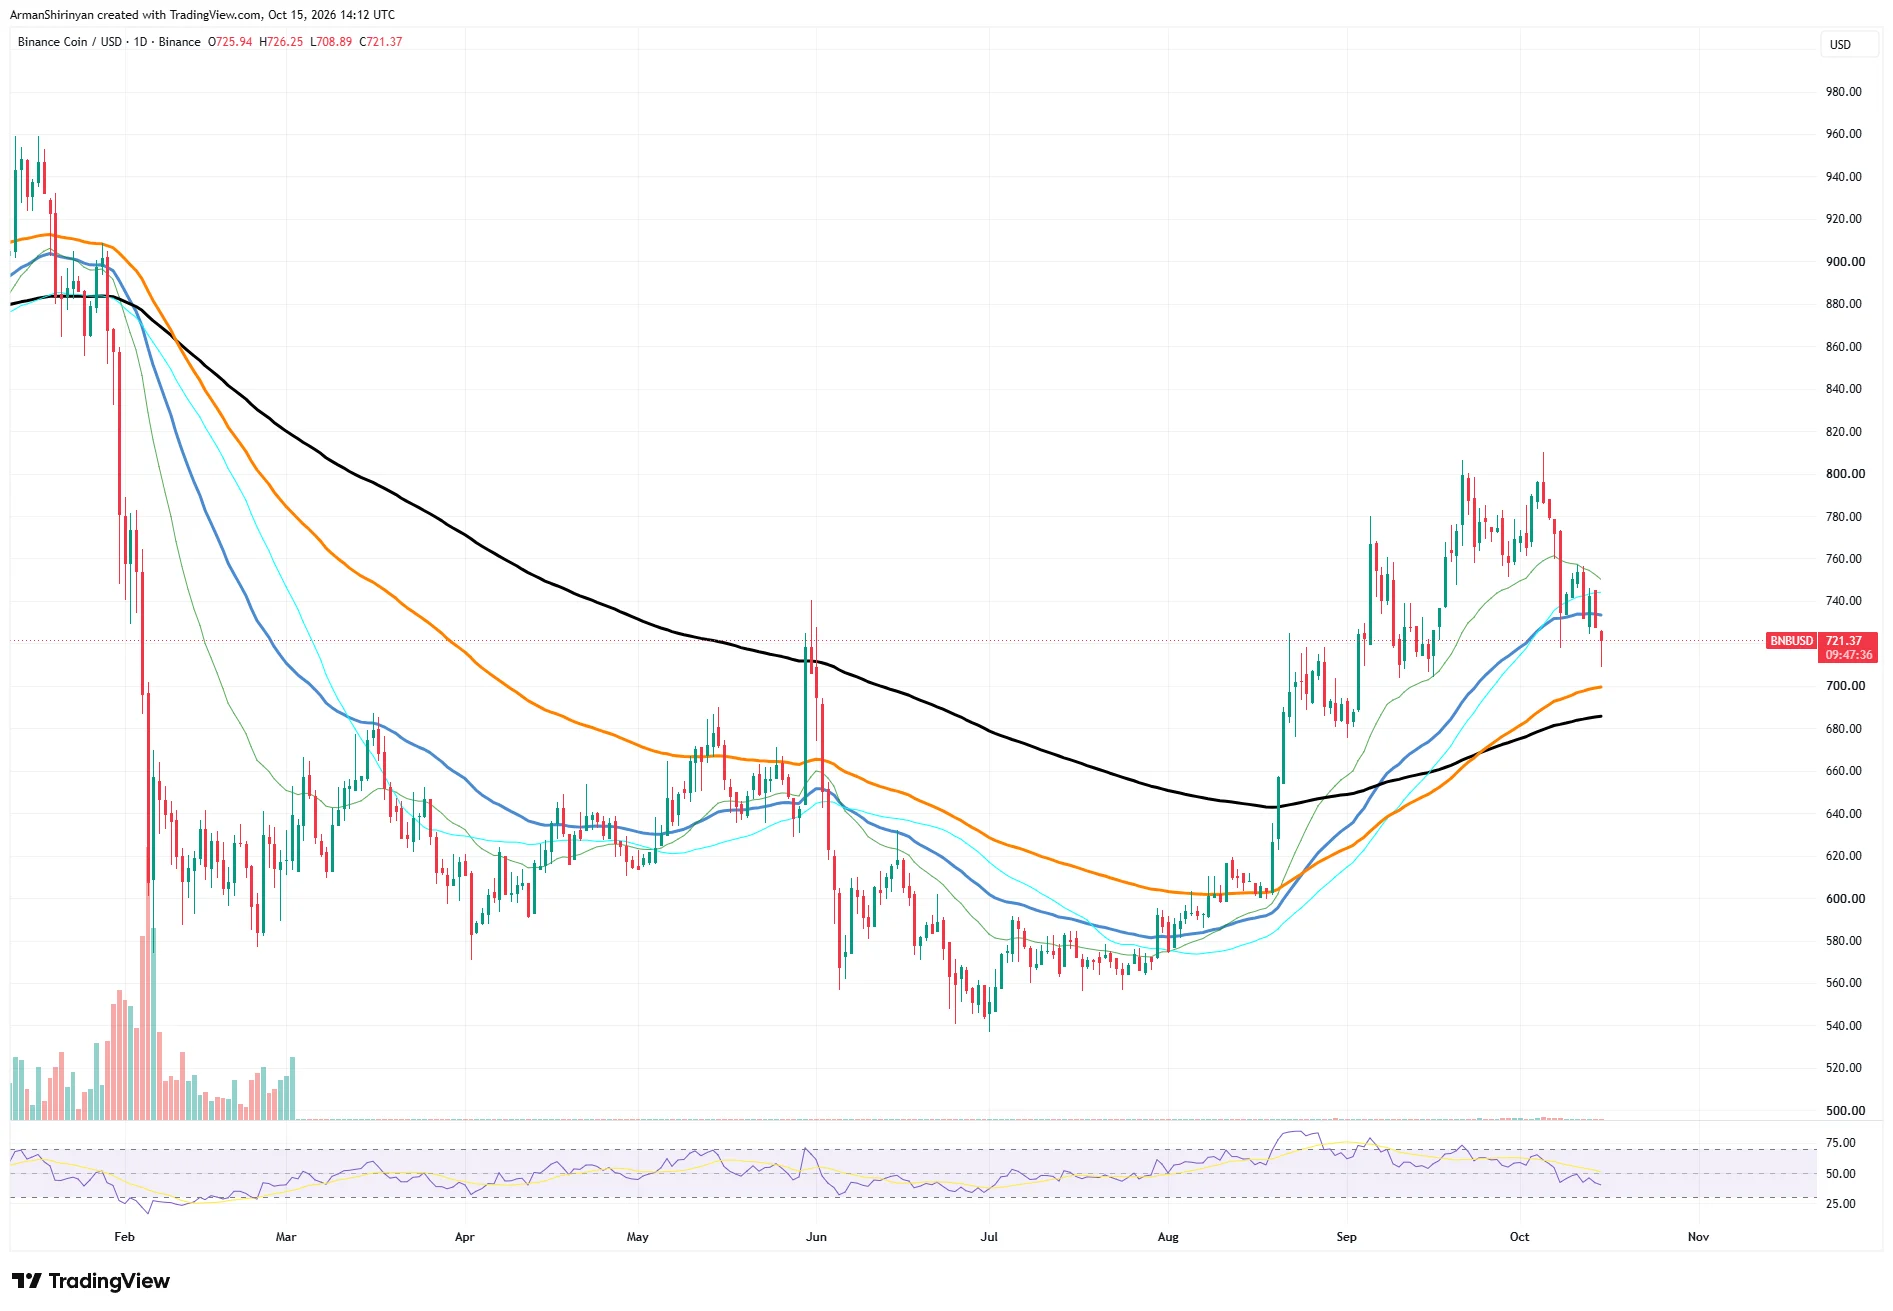The width and height of the screenshot is (1893, 1311).
Task: Click the high value H726.25
Action: point(281,42)
